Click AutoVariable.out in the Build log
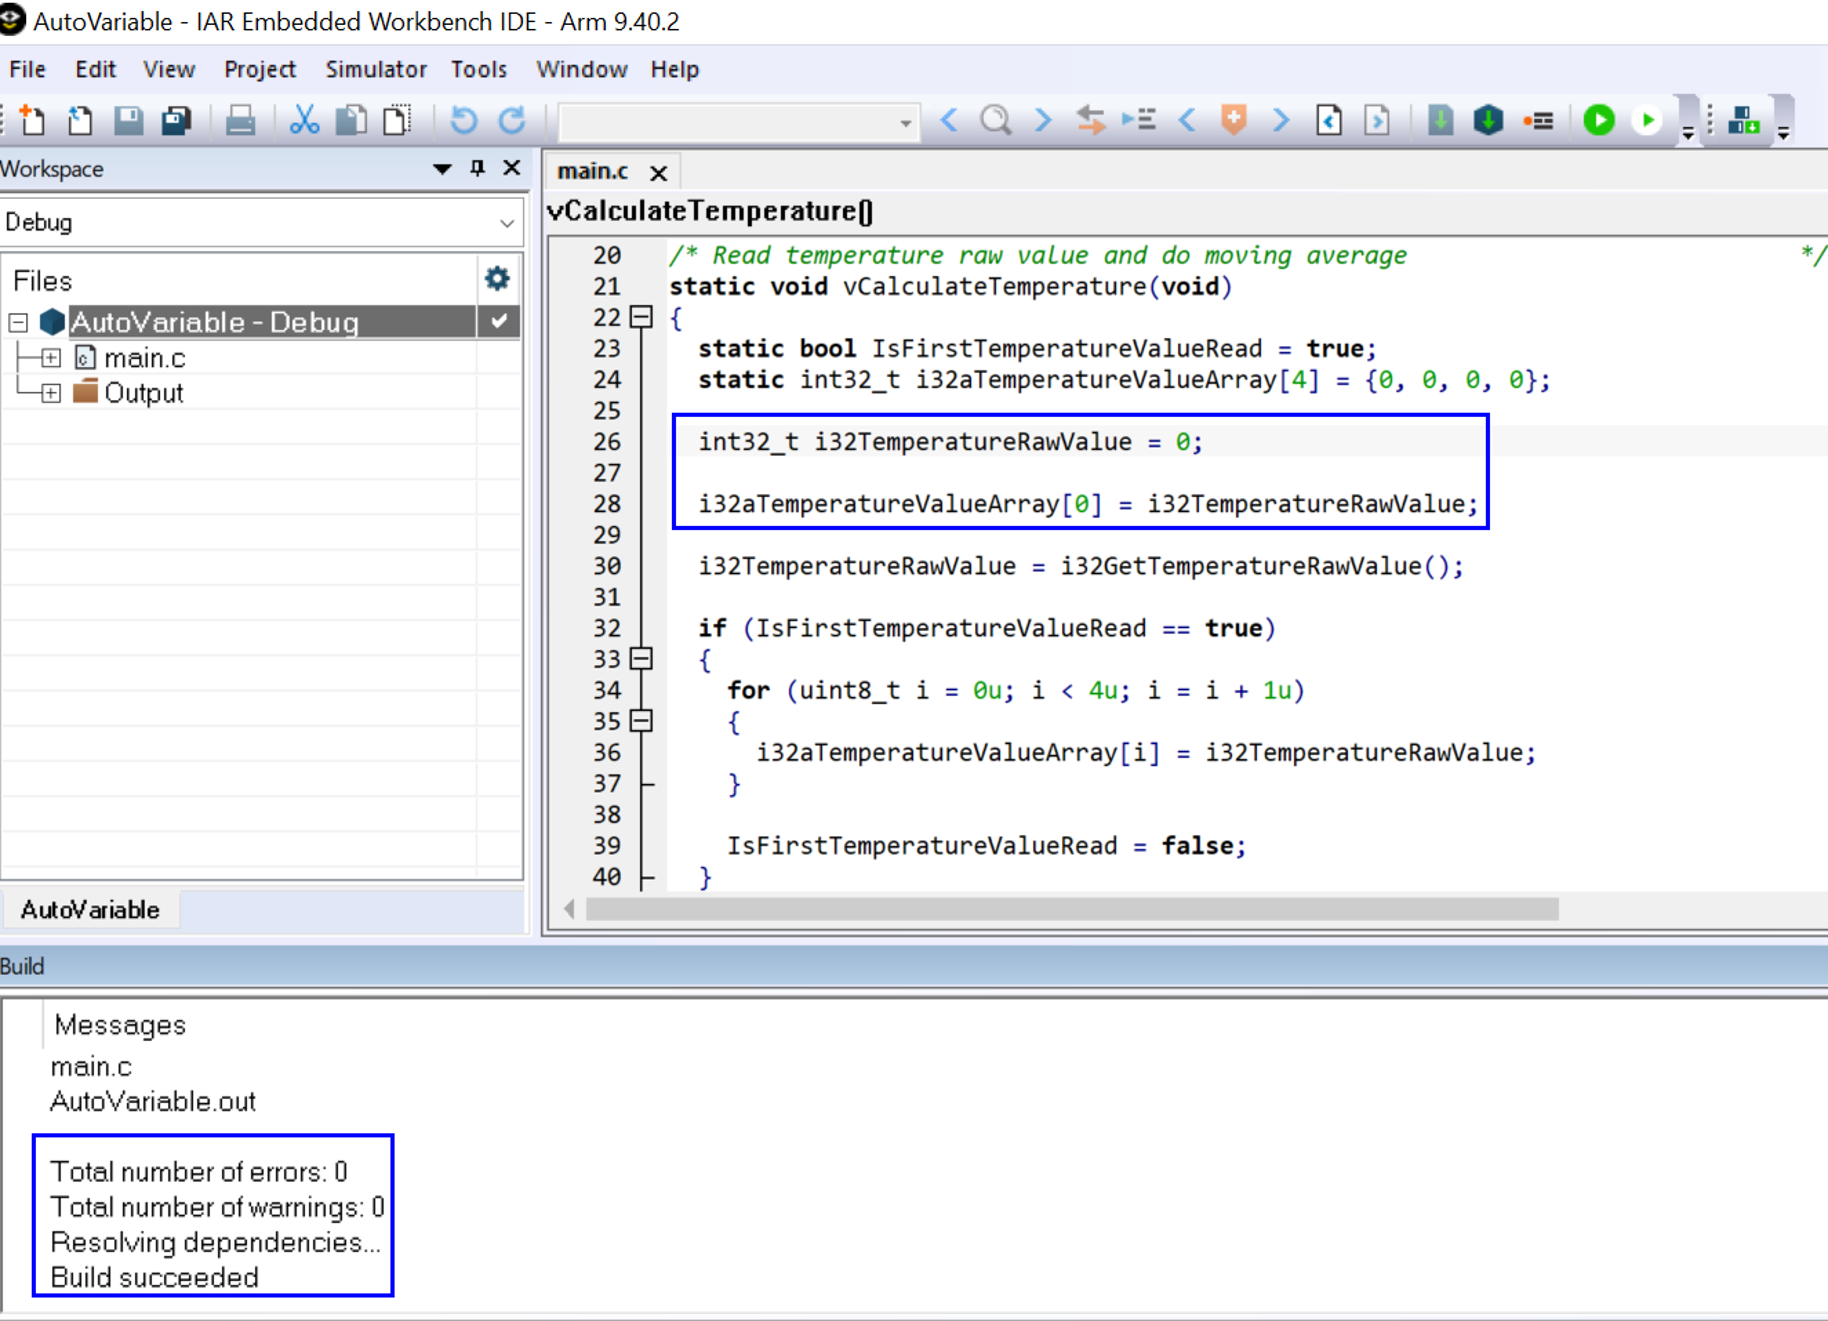 pyautogui.click(x=152, y=1101)
